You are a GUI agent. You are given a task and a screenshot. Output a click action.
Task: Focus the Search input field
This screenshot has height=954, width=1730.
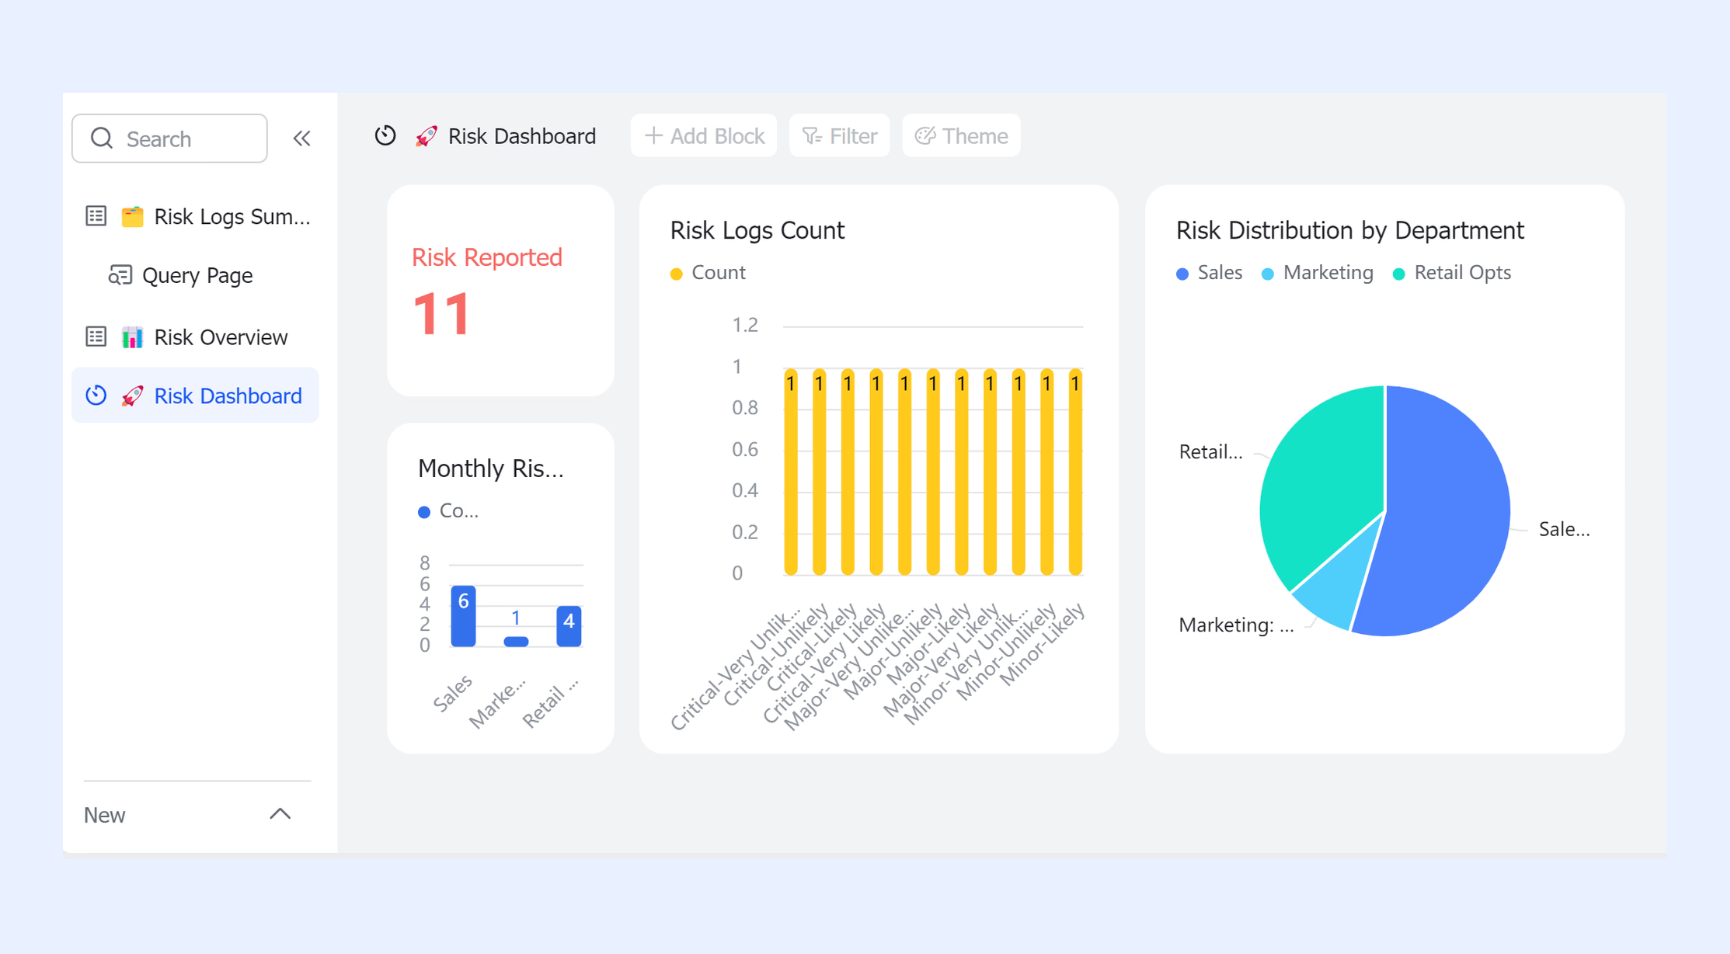(169, 138)
